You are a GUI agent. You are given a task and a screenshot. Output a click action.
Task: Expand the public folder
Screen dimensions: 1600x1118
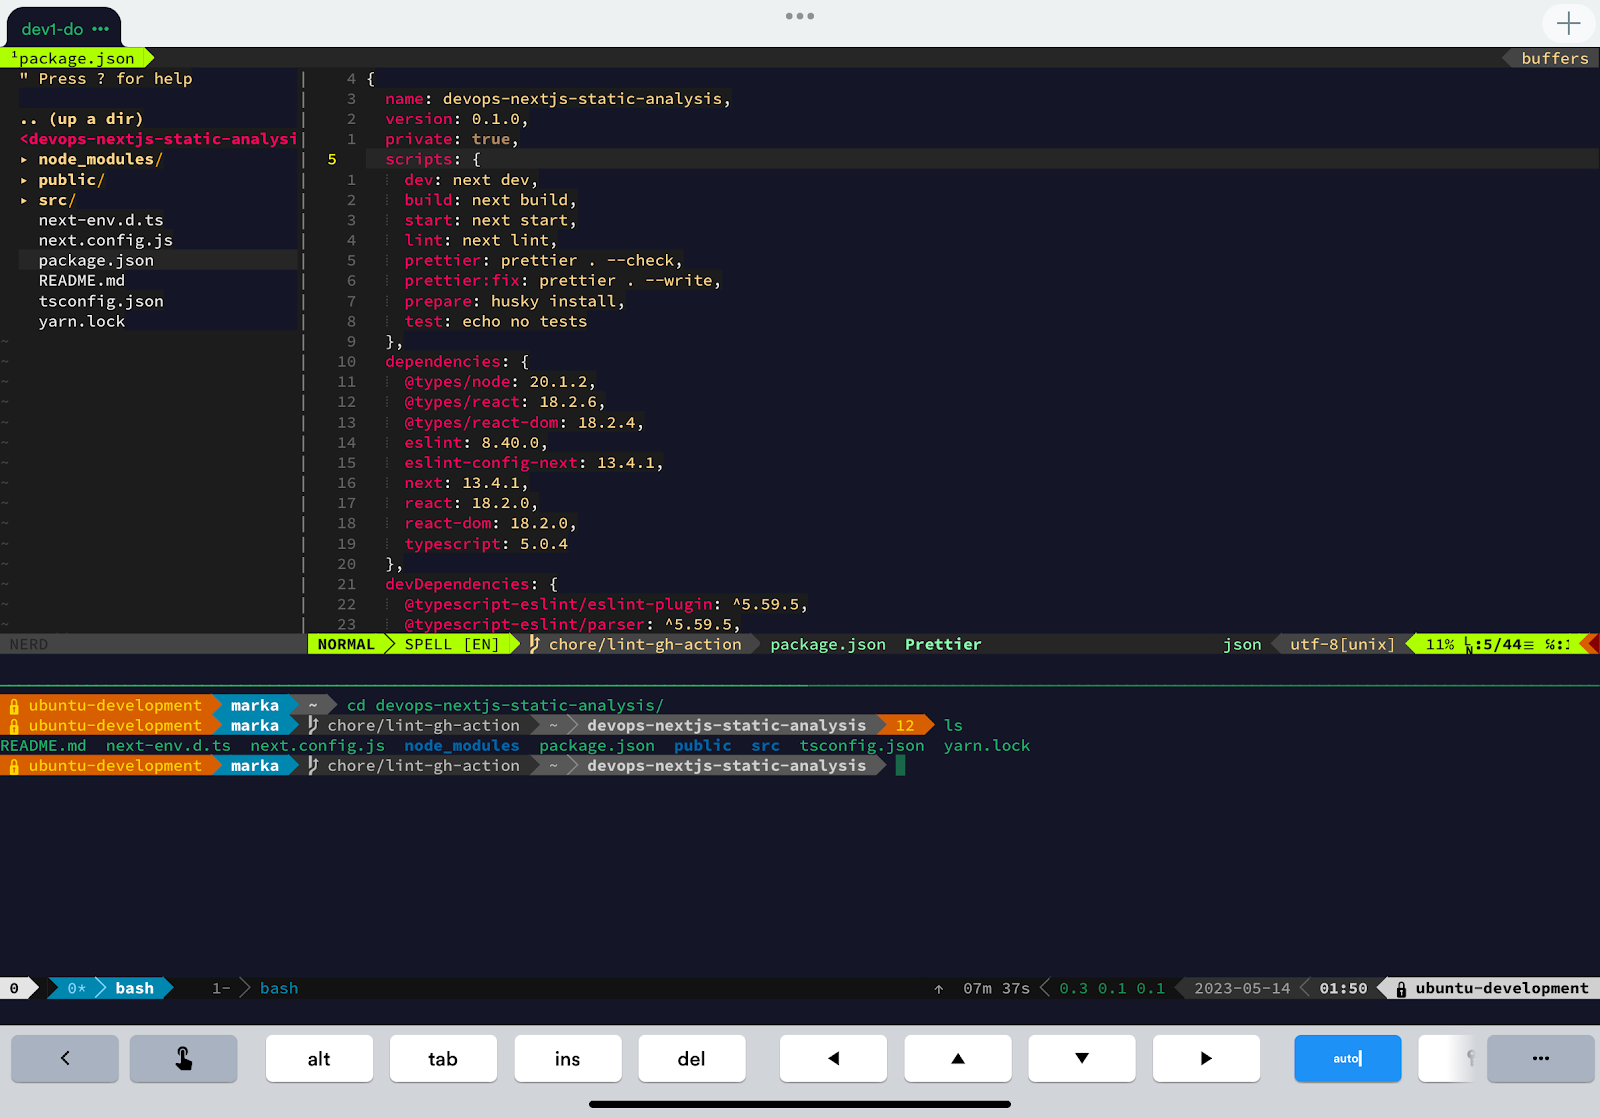(71, 180)
